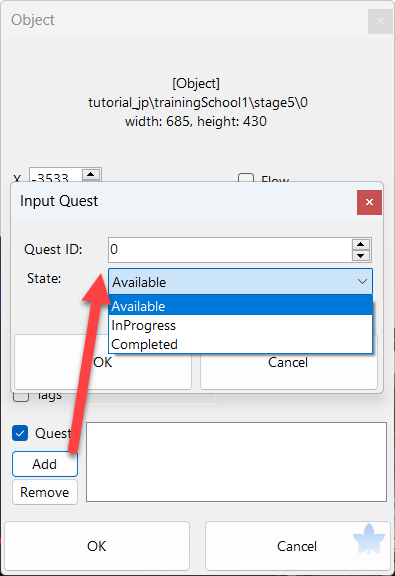Open the State combo box showing Available

(x=240, y=282)
